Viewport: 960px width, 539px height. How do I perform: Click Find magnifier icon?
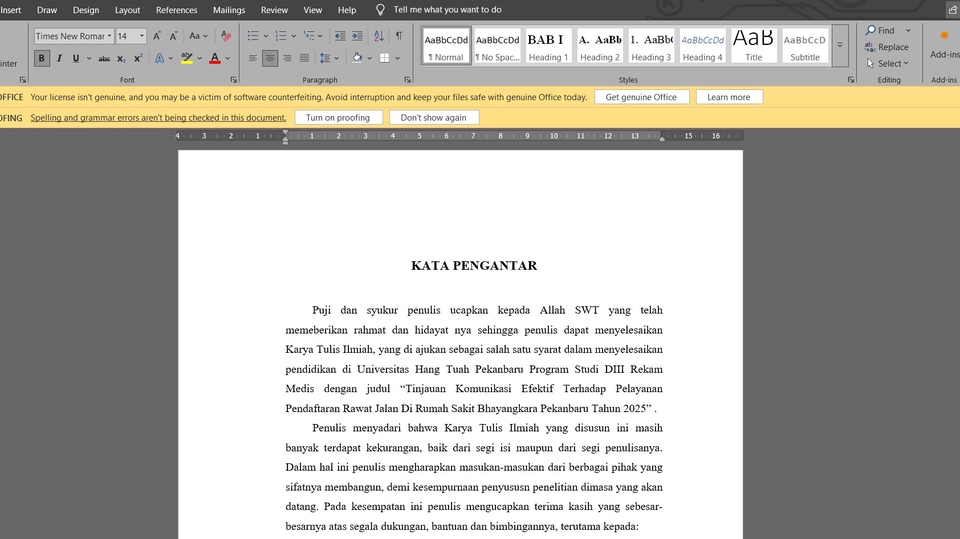click(x=871, y=30)
